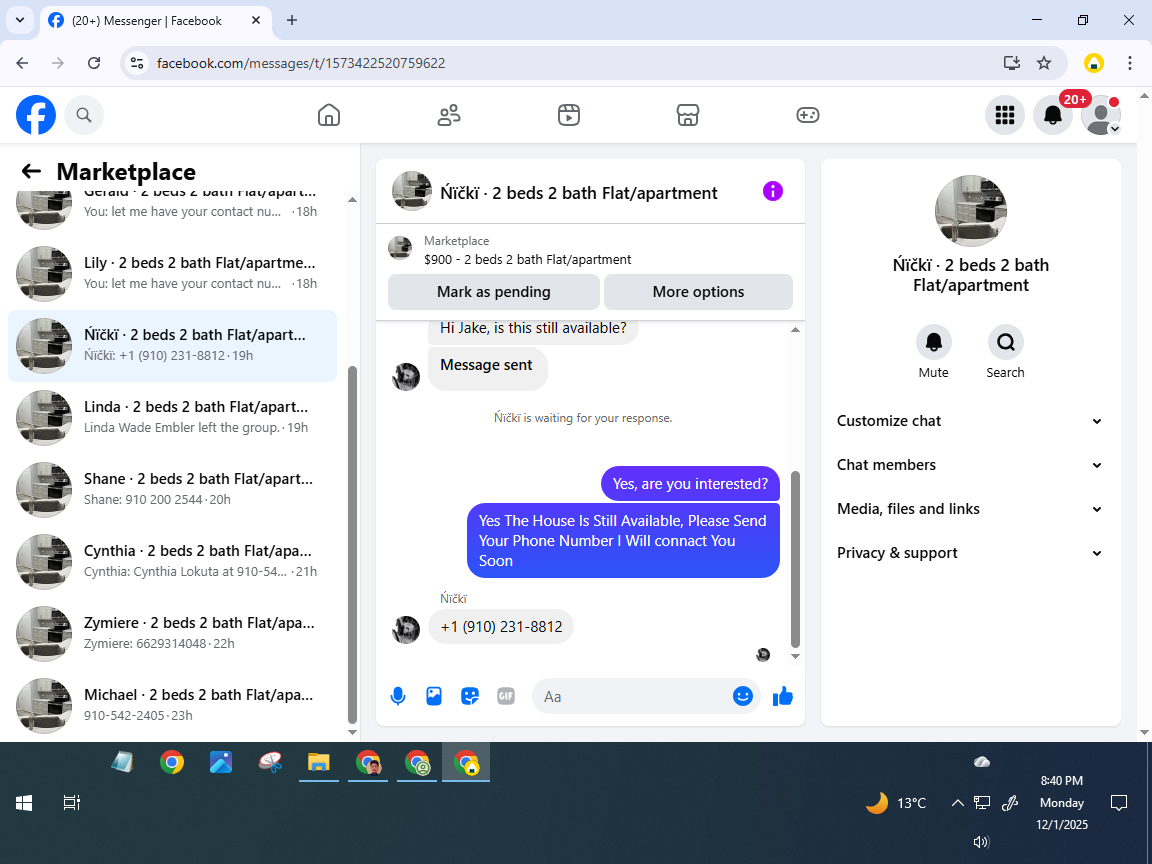Open File Explorer from the taskbar
The image size is (1152, 864).
(318, 763)
